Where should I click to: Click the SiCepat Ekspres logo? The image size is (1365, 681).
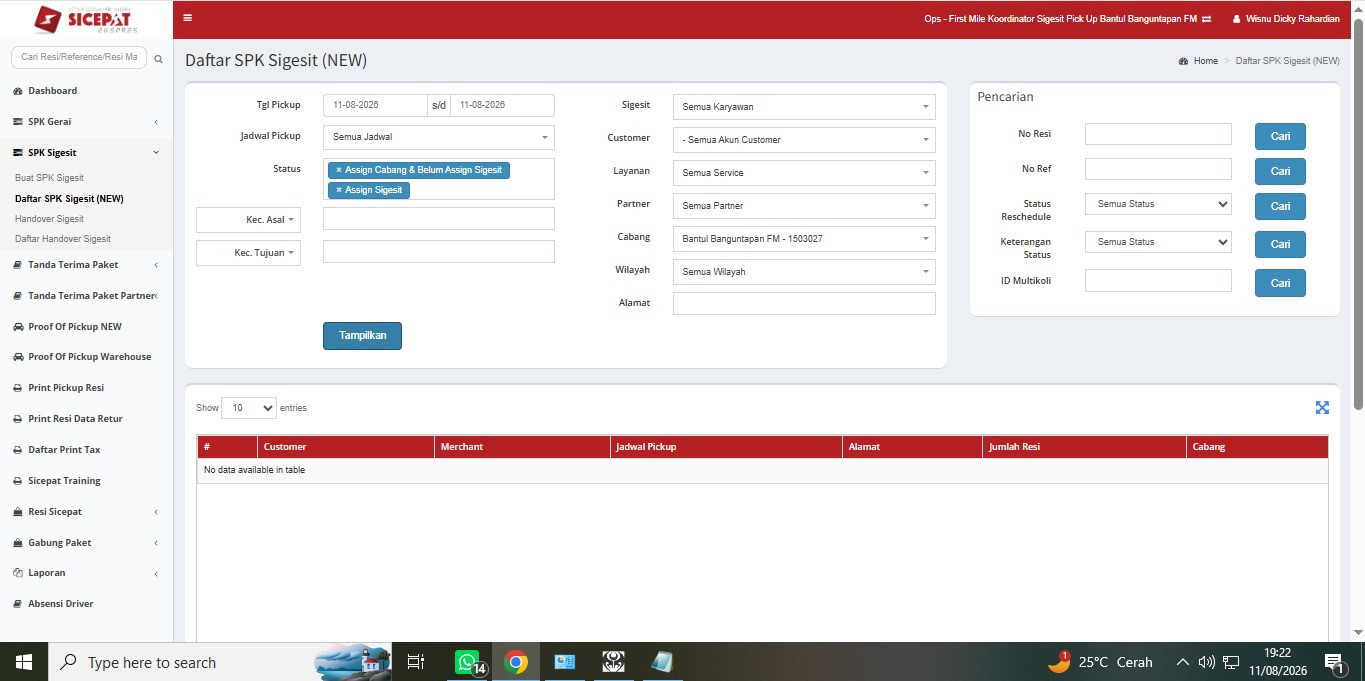click(86, 19)
